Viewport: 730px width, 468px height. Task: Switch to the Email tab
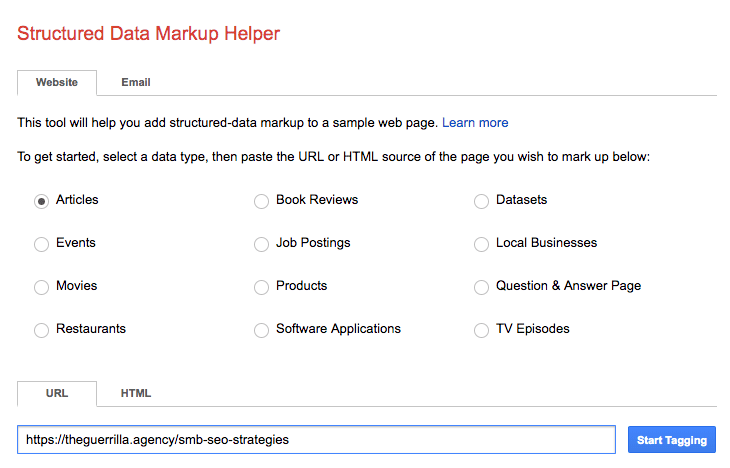(136, 82)
